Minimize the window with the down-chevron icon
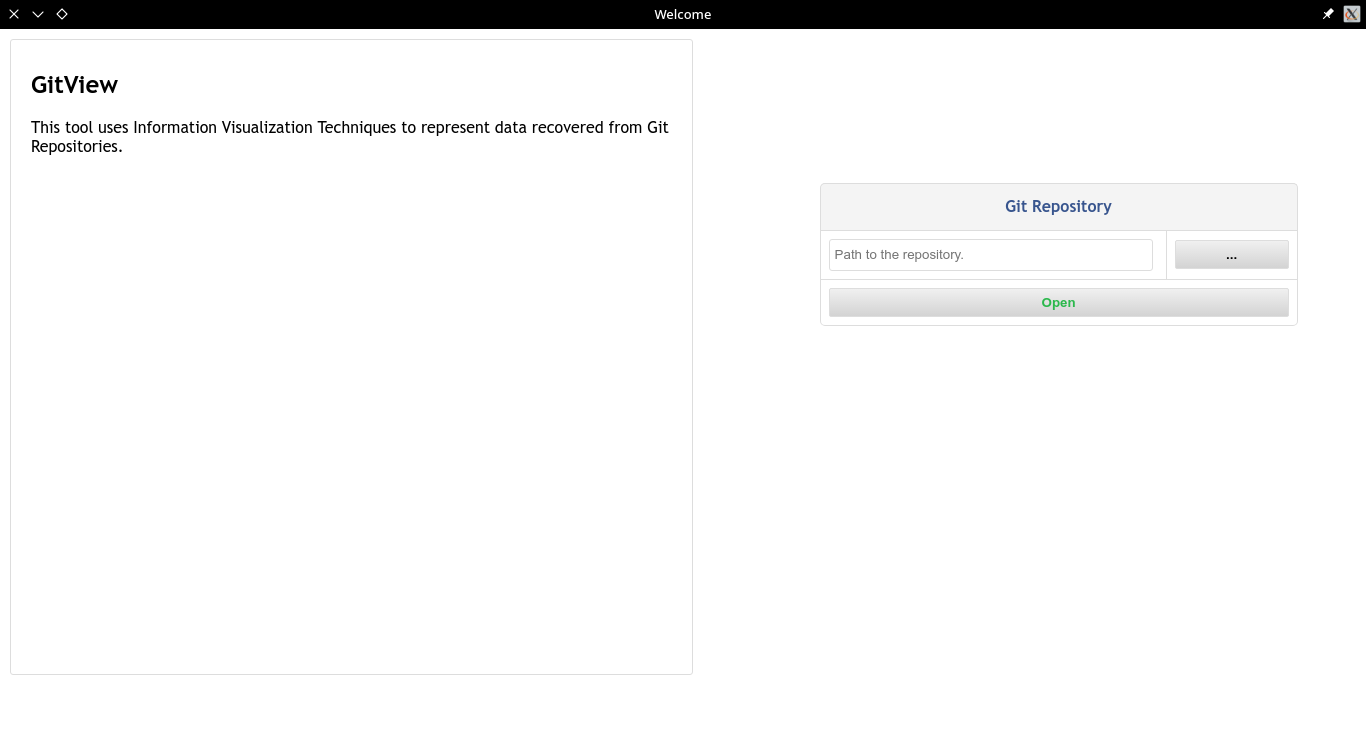The image size is (1366, 736). [x=38, y=14]
